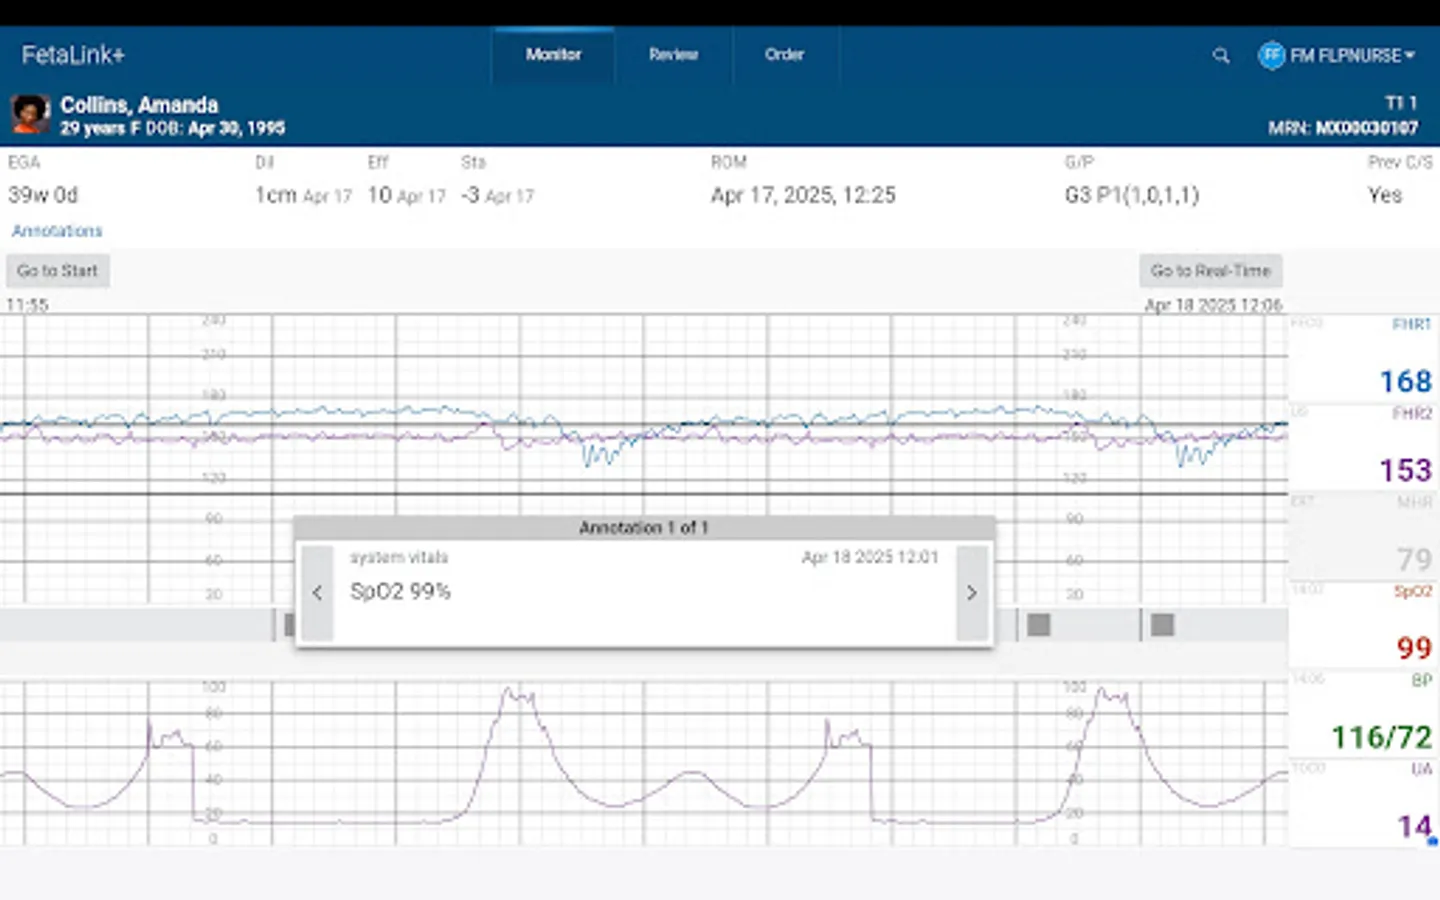
Task: Click the rightmost gray annotation marker
Action: pyautogui.click(x=1162, y=625)
